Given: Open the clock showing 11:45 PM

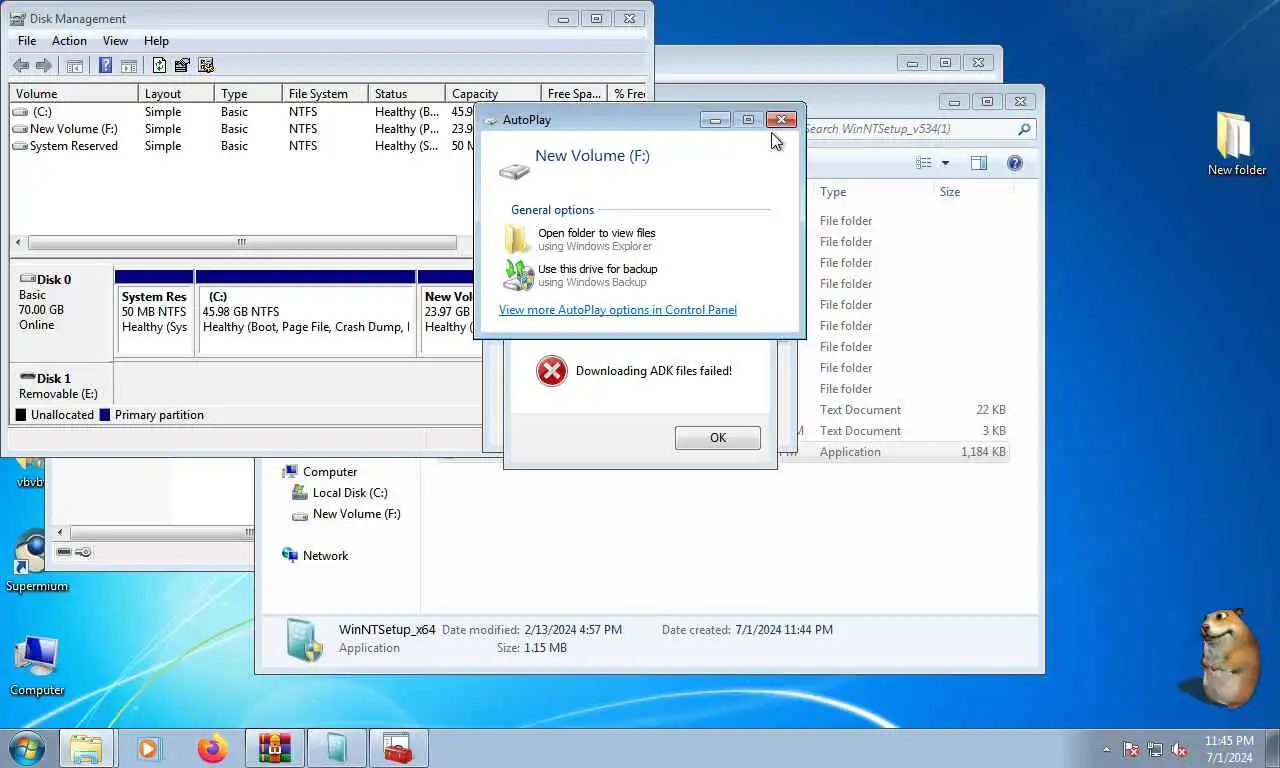Looking at the screenshot, I should 1229,749.
